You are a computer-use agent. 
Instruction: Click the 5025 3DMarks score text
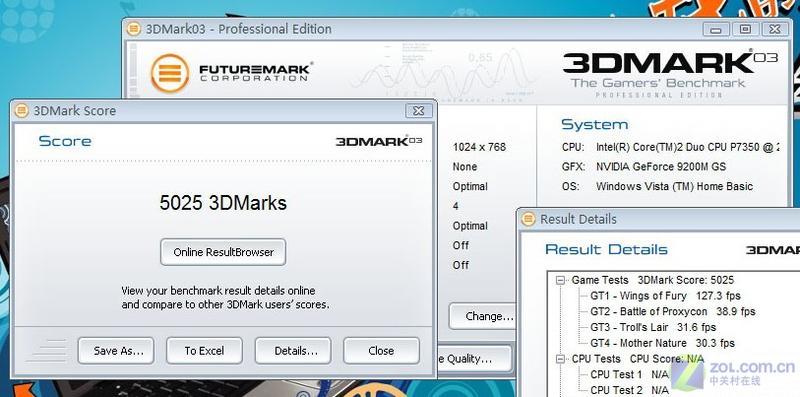(x=223, y=203)
